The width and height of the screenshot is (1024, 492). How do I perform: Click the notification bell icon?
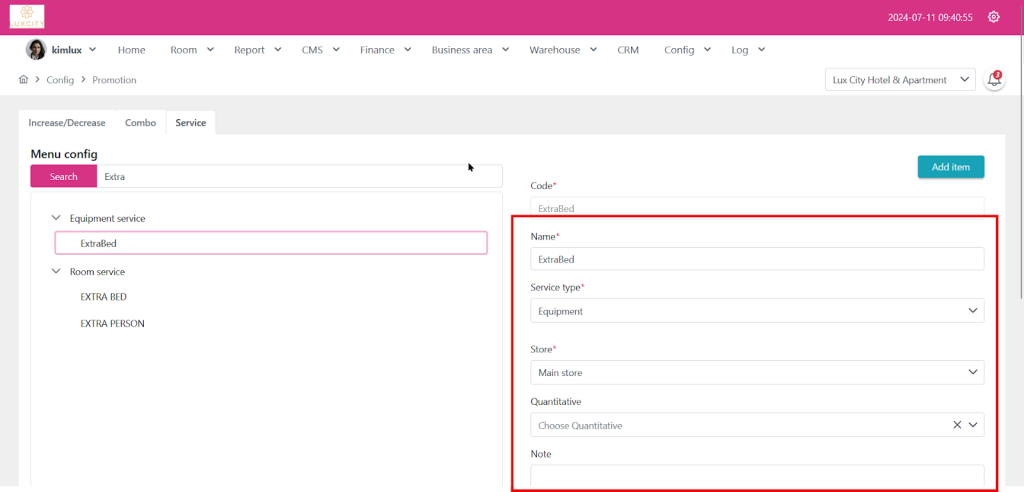tap(994, 80)
